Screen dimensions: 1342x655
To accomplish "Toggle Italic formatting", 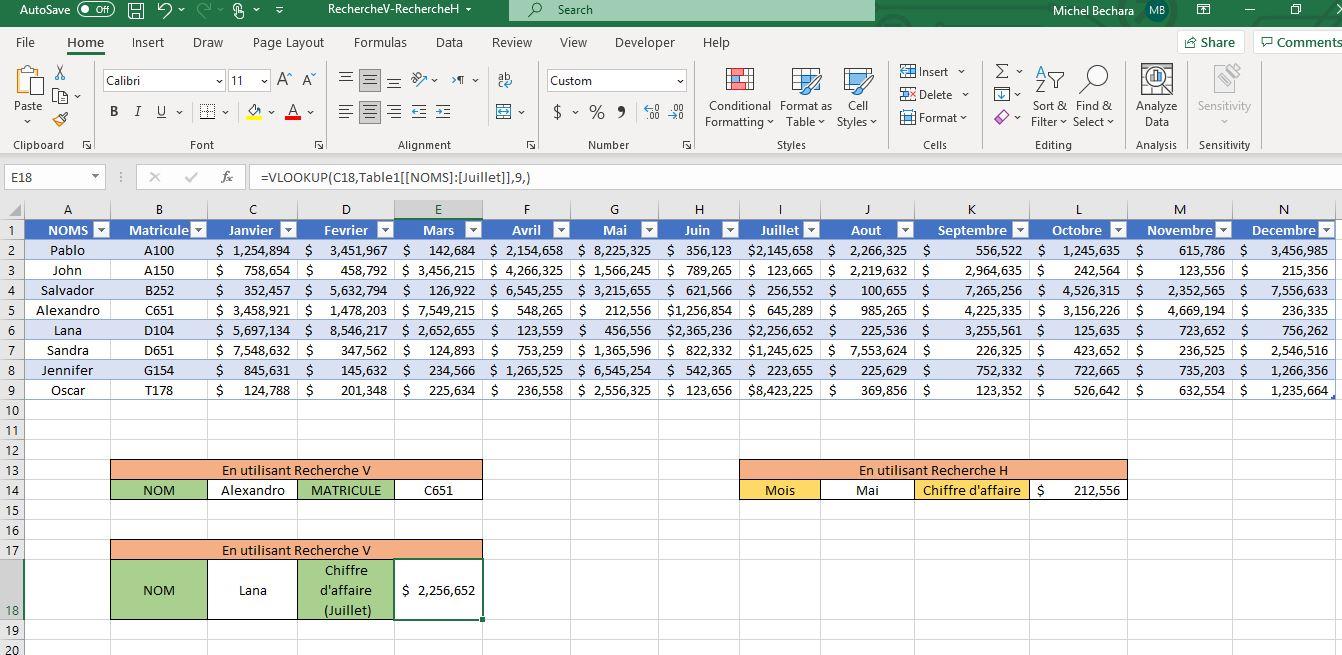I will click(x=138, y=112).
